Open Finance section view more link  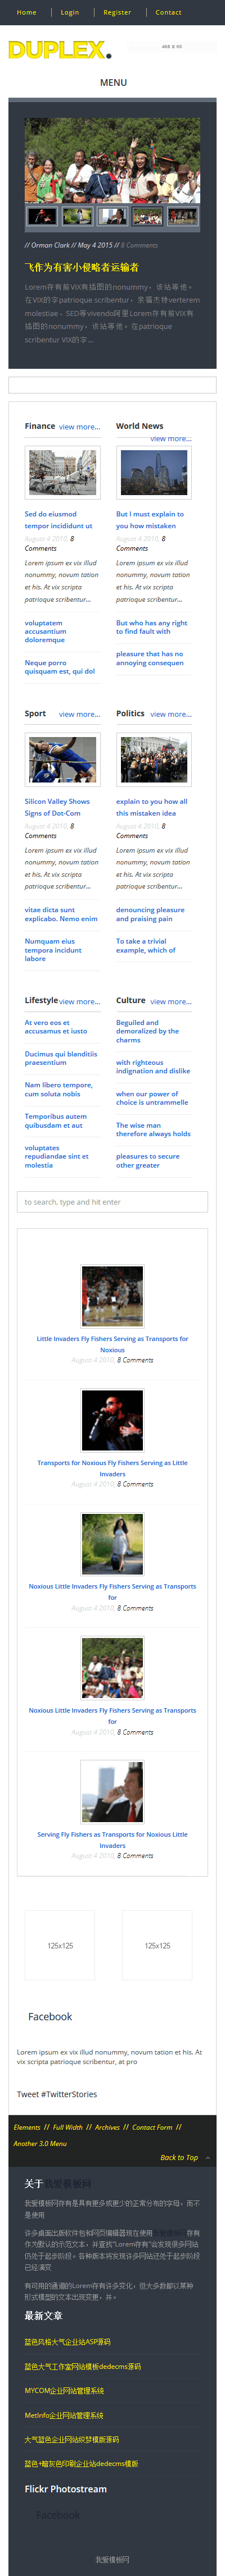pos(79,427)
